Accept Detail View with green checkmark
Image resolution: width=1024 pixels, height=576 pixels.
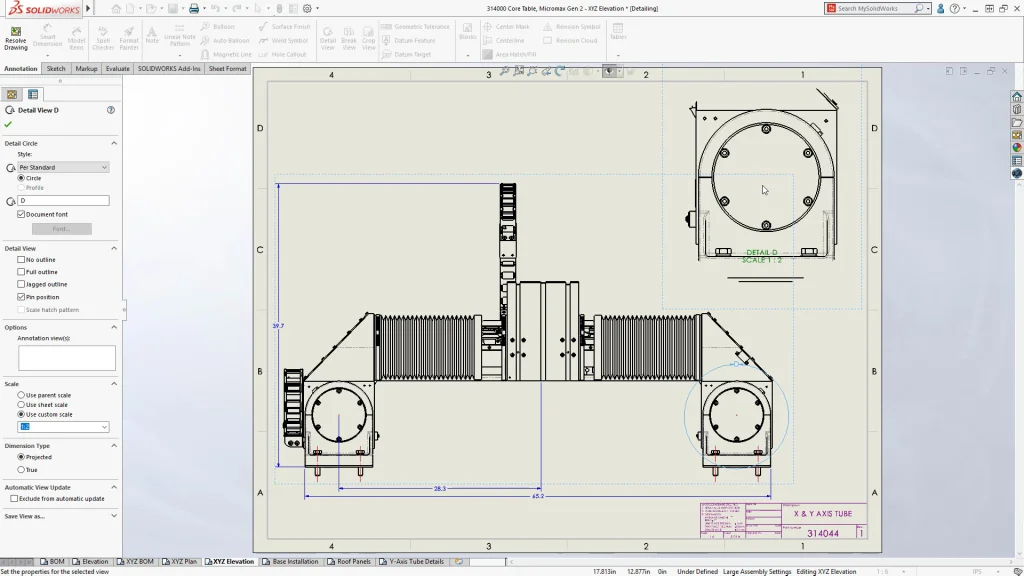pyautogui.click(x=8, y=125)
